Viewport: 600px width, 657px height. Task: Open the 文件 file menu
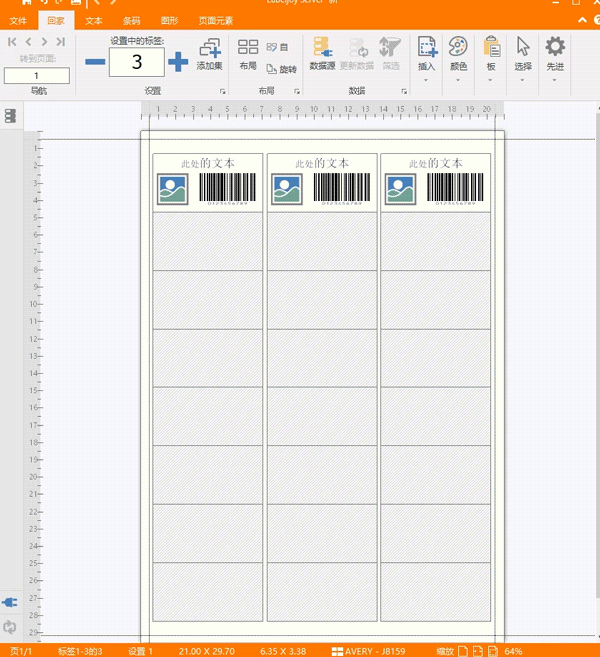[x=18, y=21]
